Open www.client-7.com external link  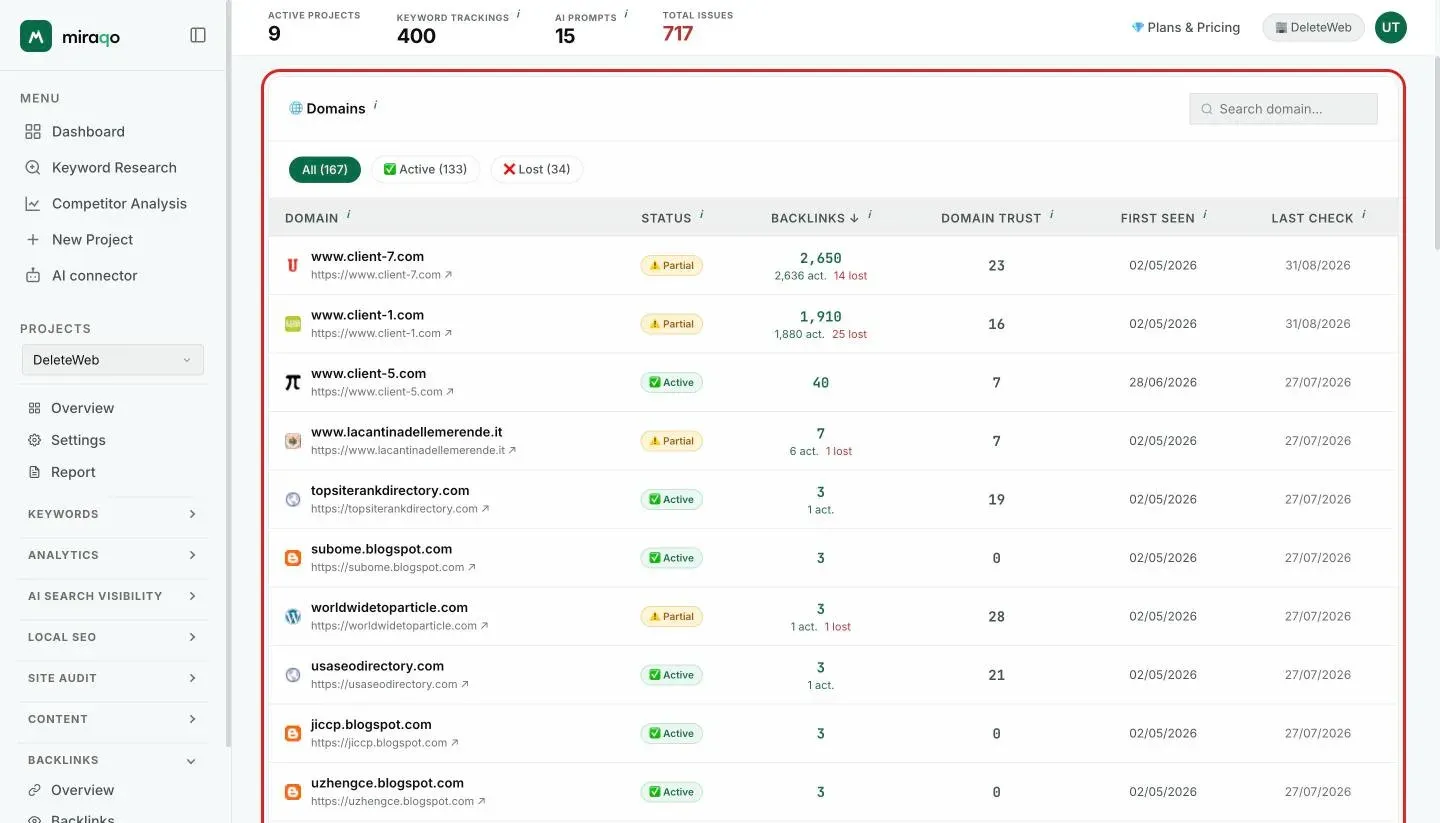coord(381,275)
